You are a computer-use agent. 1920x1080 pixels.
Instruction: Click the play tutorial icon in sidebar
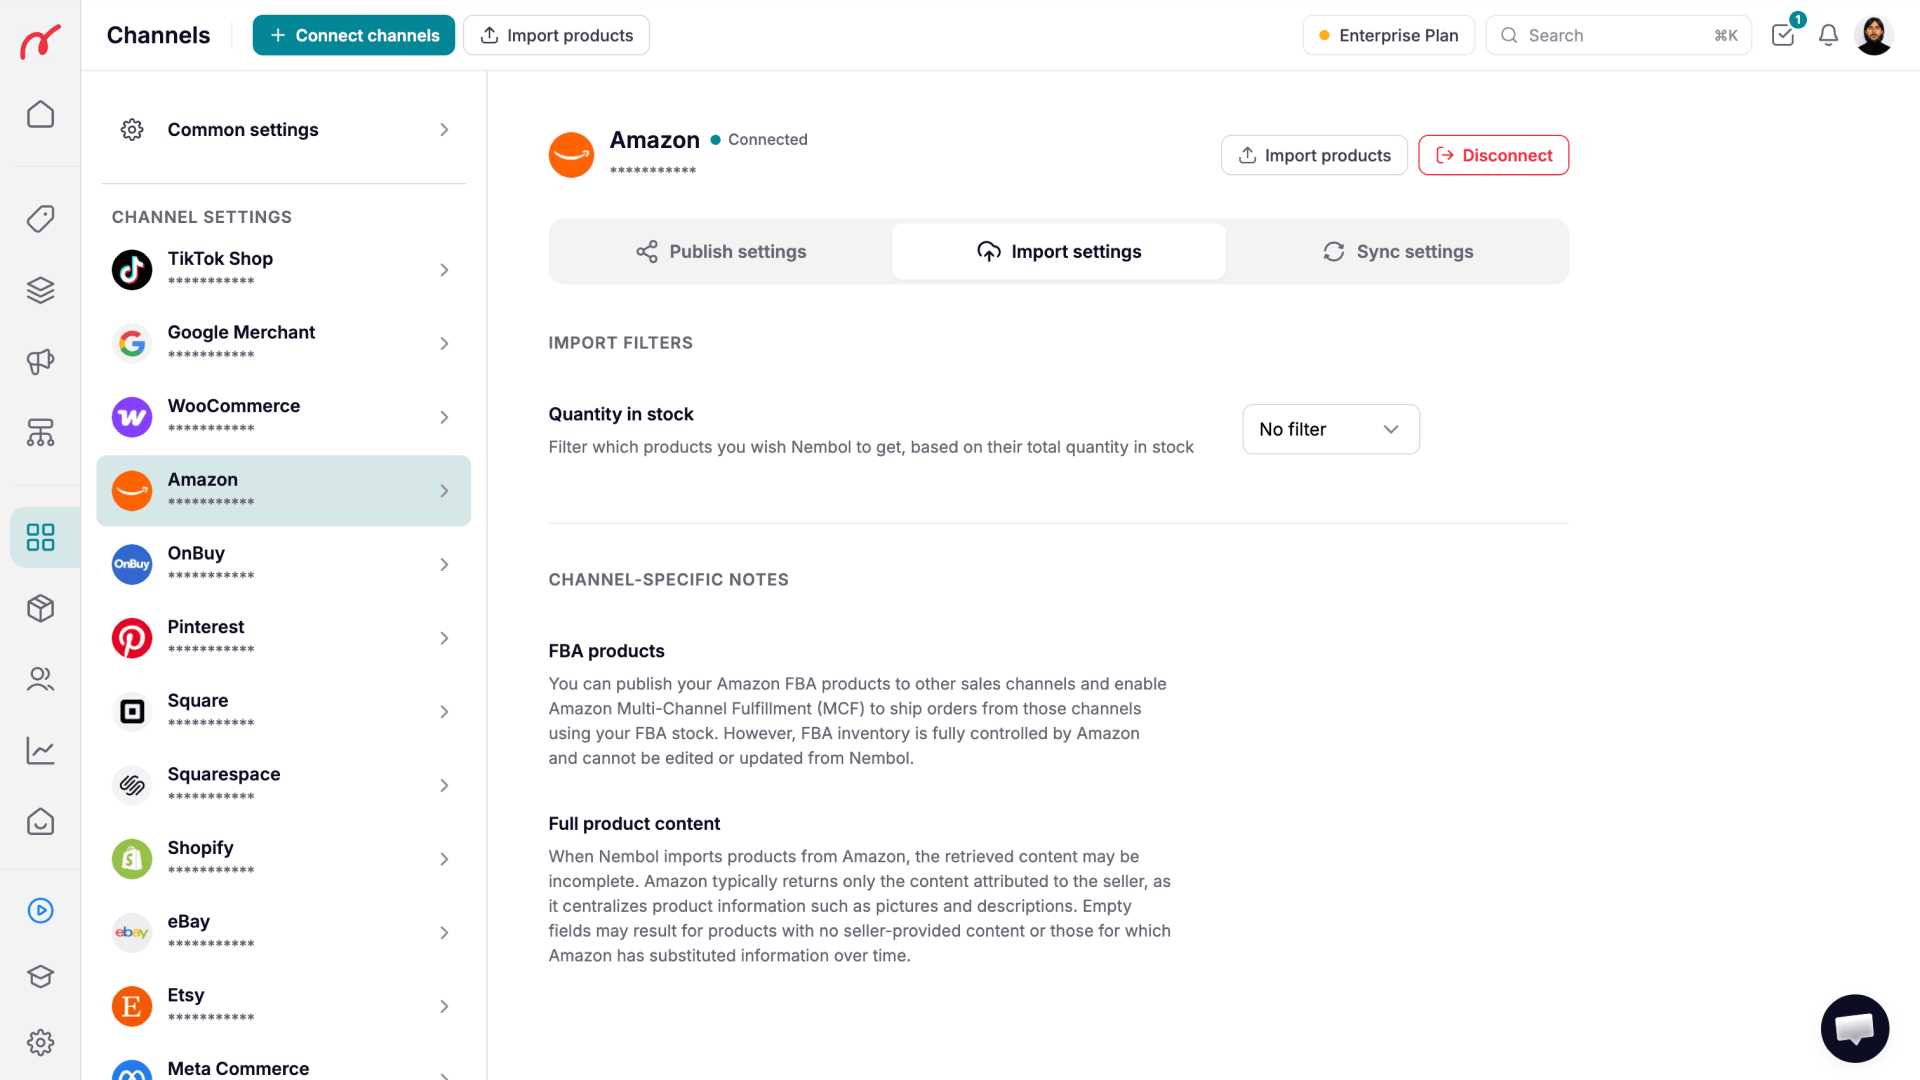[x=40, y=910]
